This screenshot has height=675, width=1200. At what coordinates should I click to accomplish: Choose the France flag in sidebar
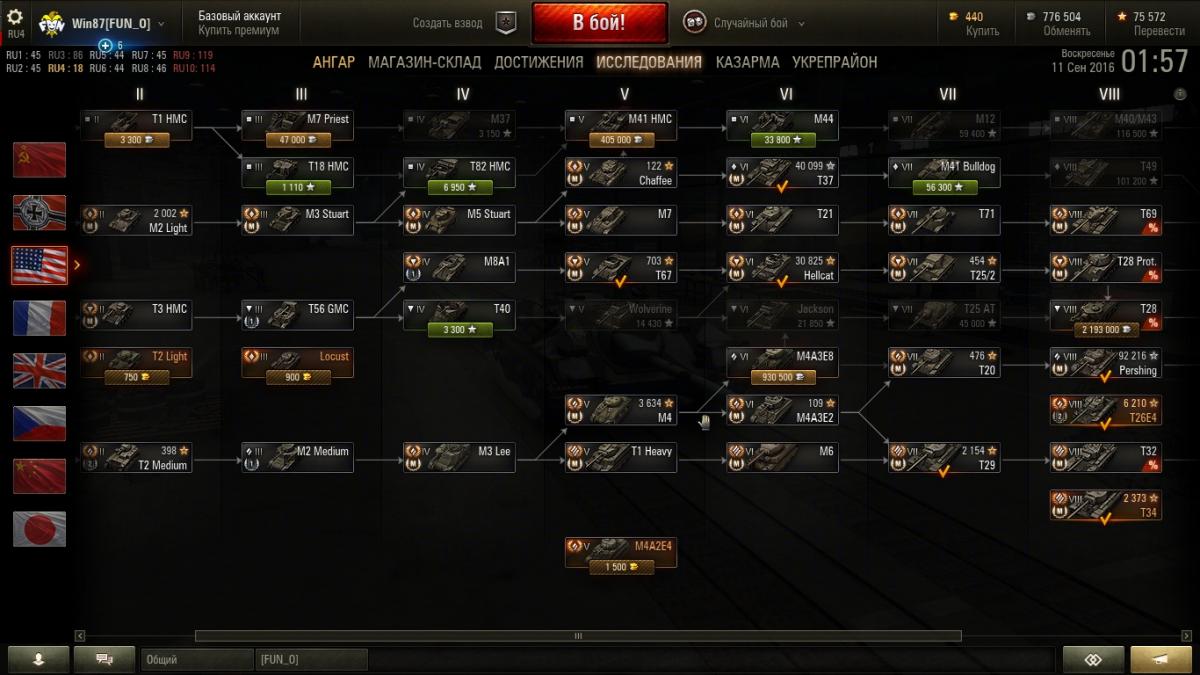click(39, 318)
